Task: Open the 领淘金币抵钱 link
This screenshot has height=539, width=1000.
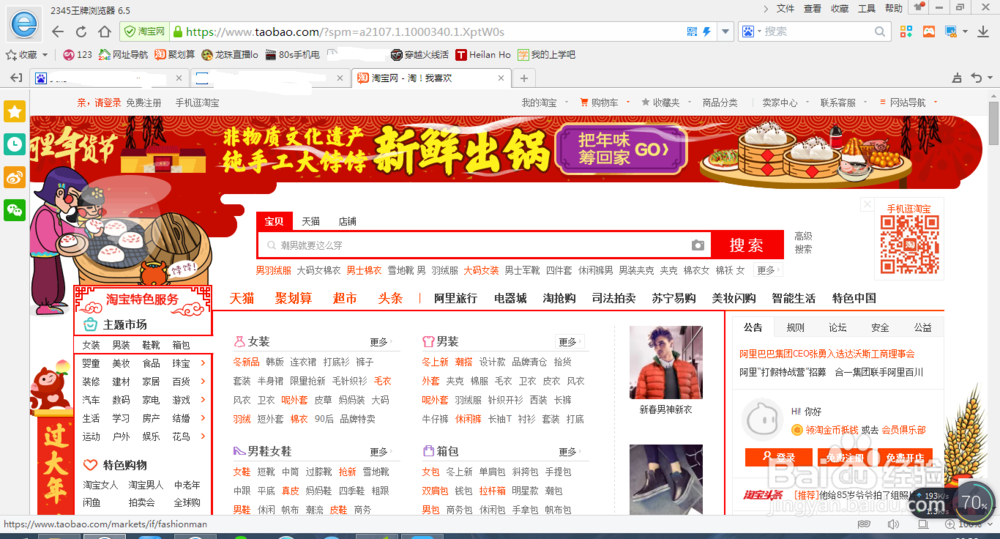Action: click(x=831, y=430)
